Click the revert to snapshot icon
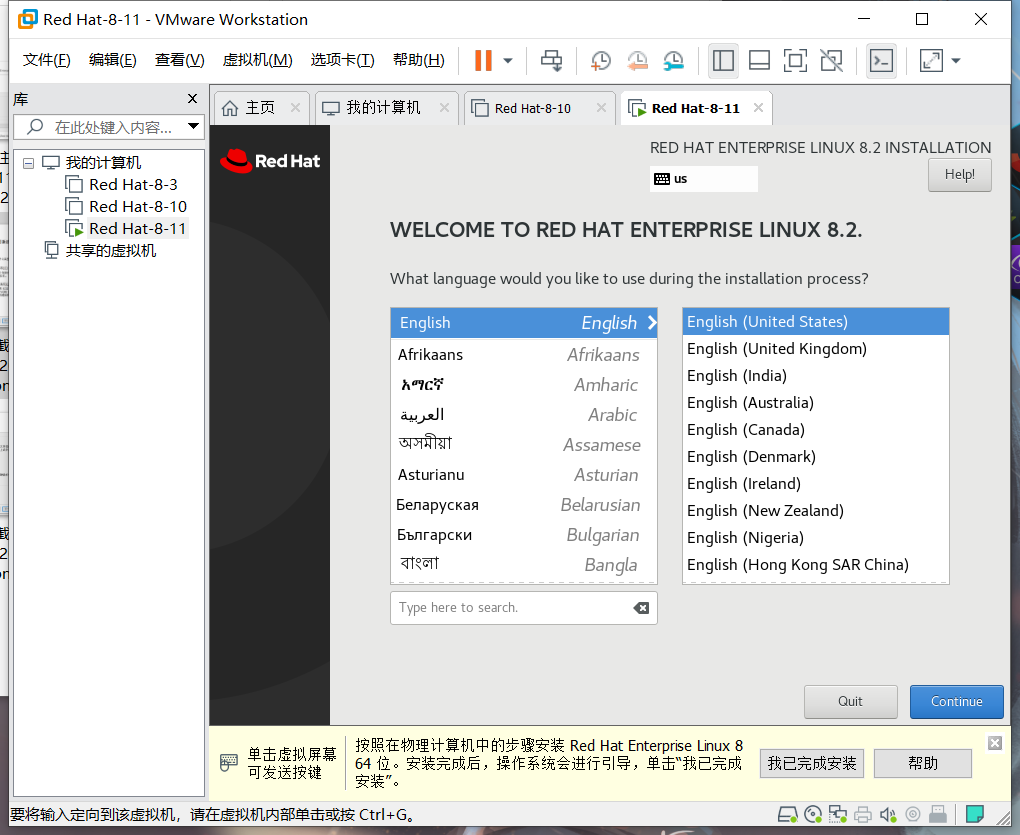This screenshot has height=835, width=1020. (637, 60)
